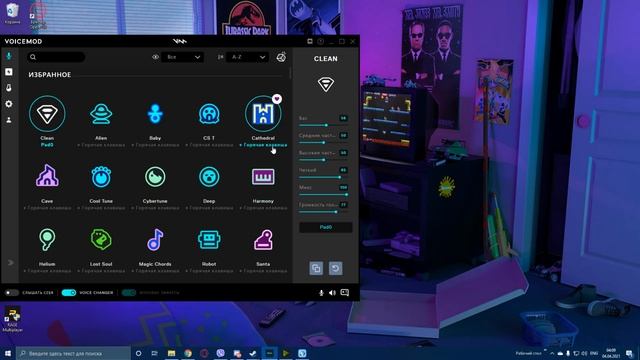The width and height of the screenshot is (640, 360).
Task: Open Steam from the taskbar
Action: (253, 353)
